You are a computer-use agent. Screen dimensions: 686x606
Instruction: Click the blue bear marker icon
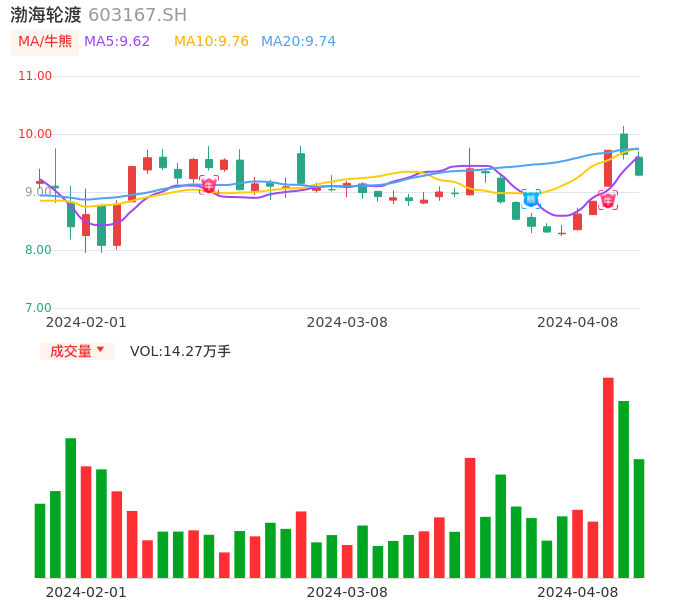tap(530, 199)
